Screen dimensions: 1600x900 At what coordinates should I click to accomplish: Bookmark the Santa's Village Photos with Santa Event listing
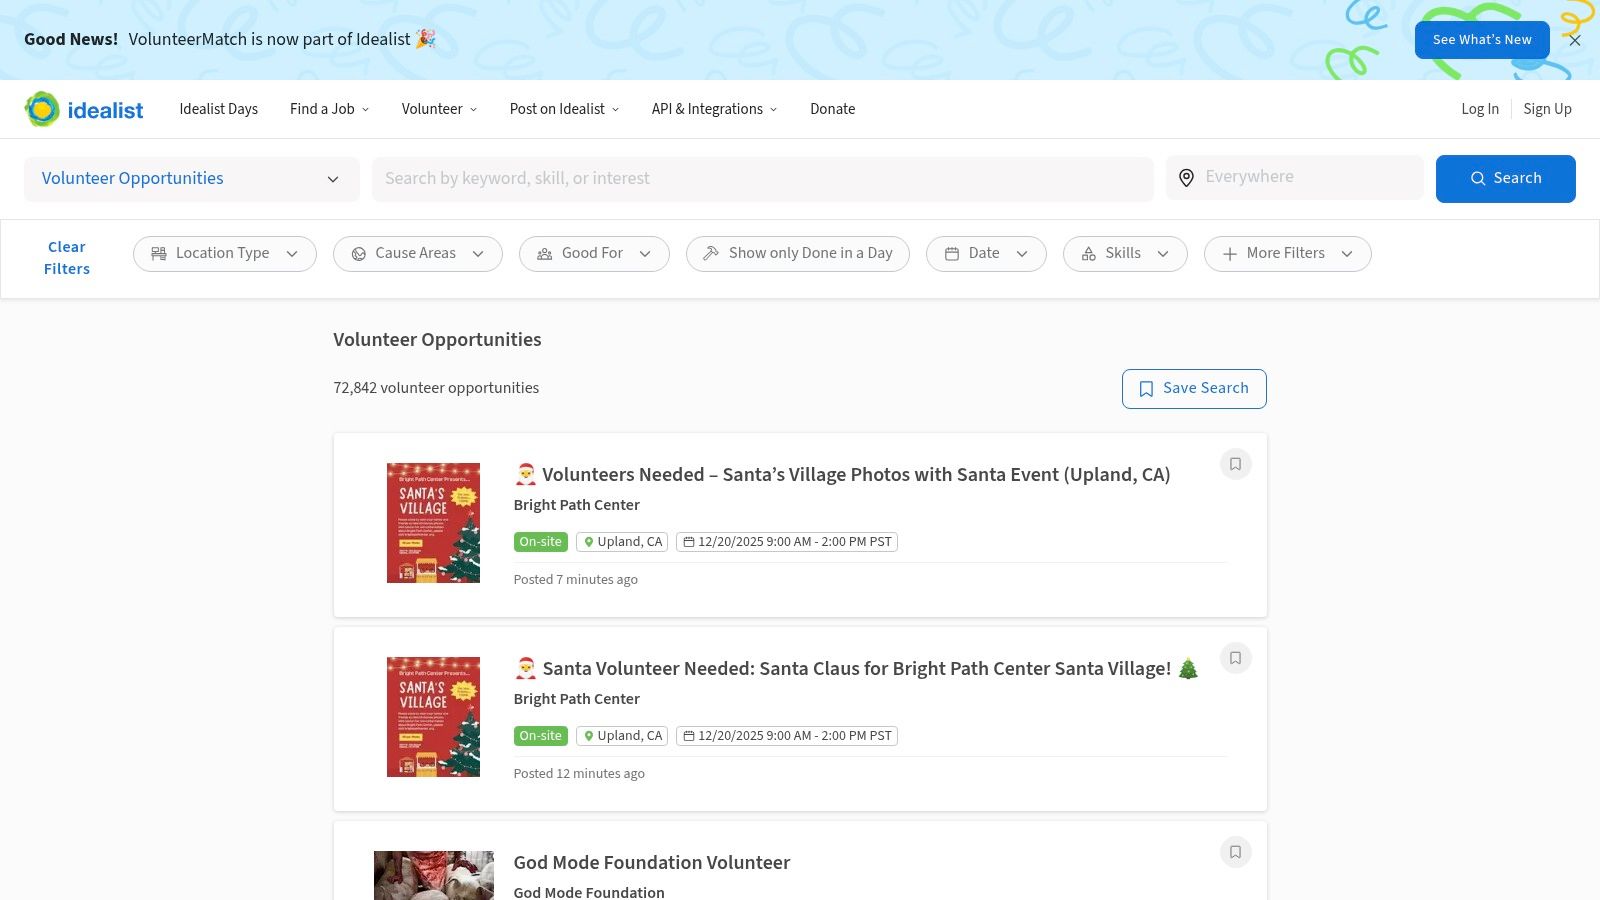(x=1235, y=464)
